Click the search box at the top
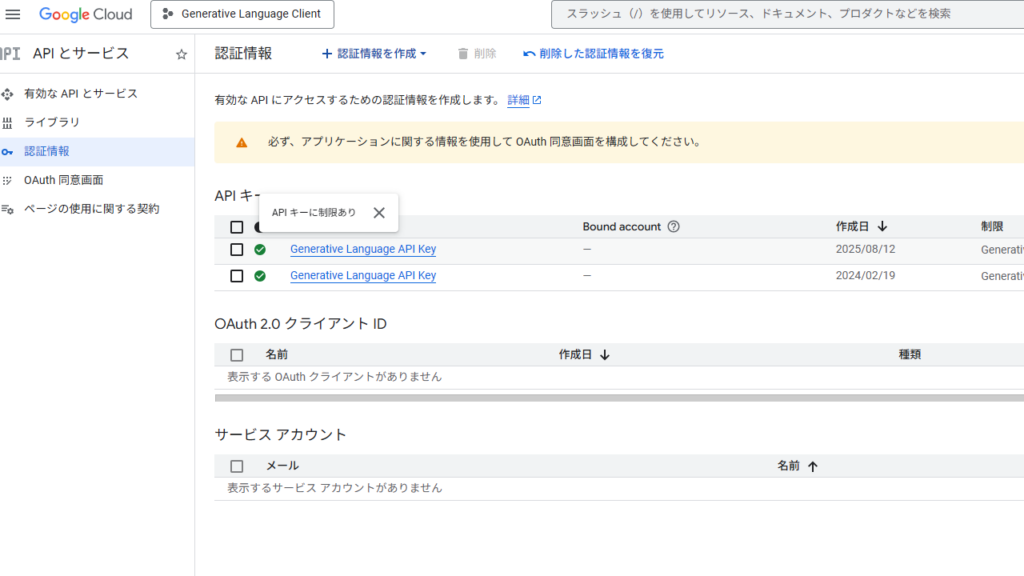Viewport: 1024px width, 576px height. (x=788, y=14)
